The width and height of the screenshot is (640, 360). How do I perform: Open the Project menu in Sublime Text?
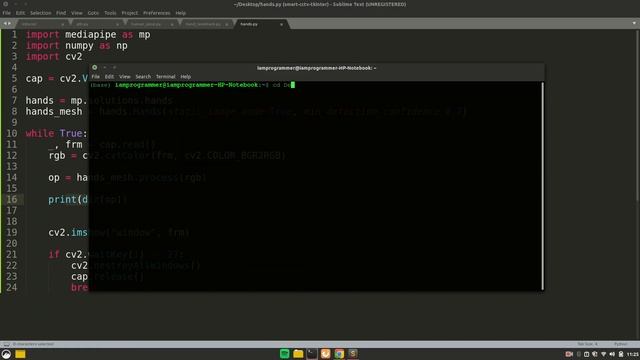point(130,13)
